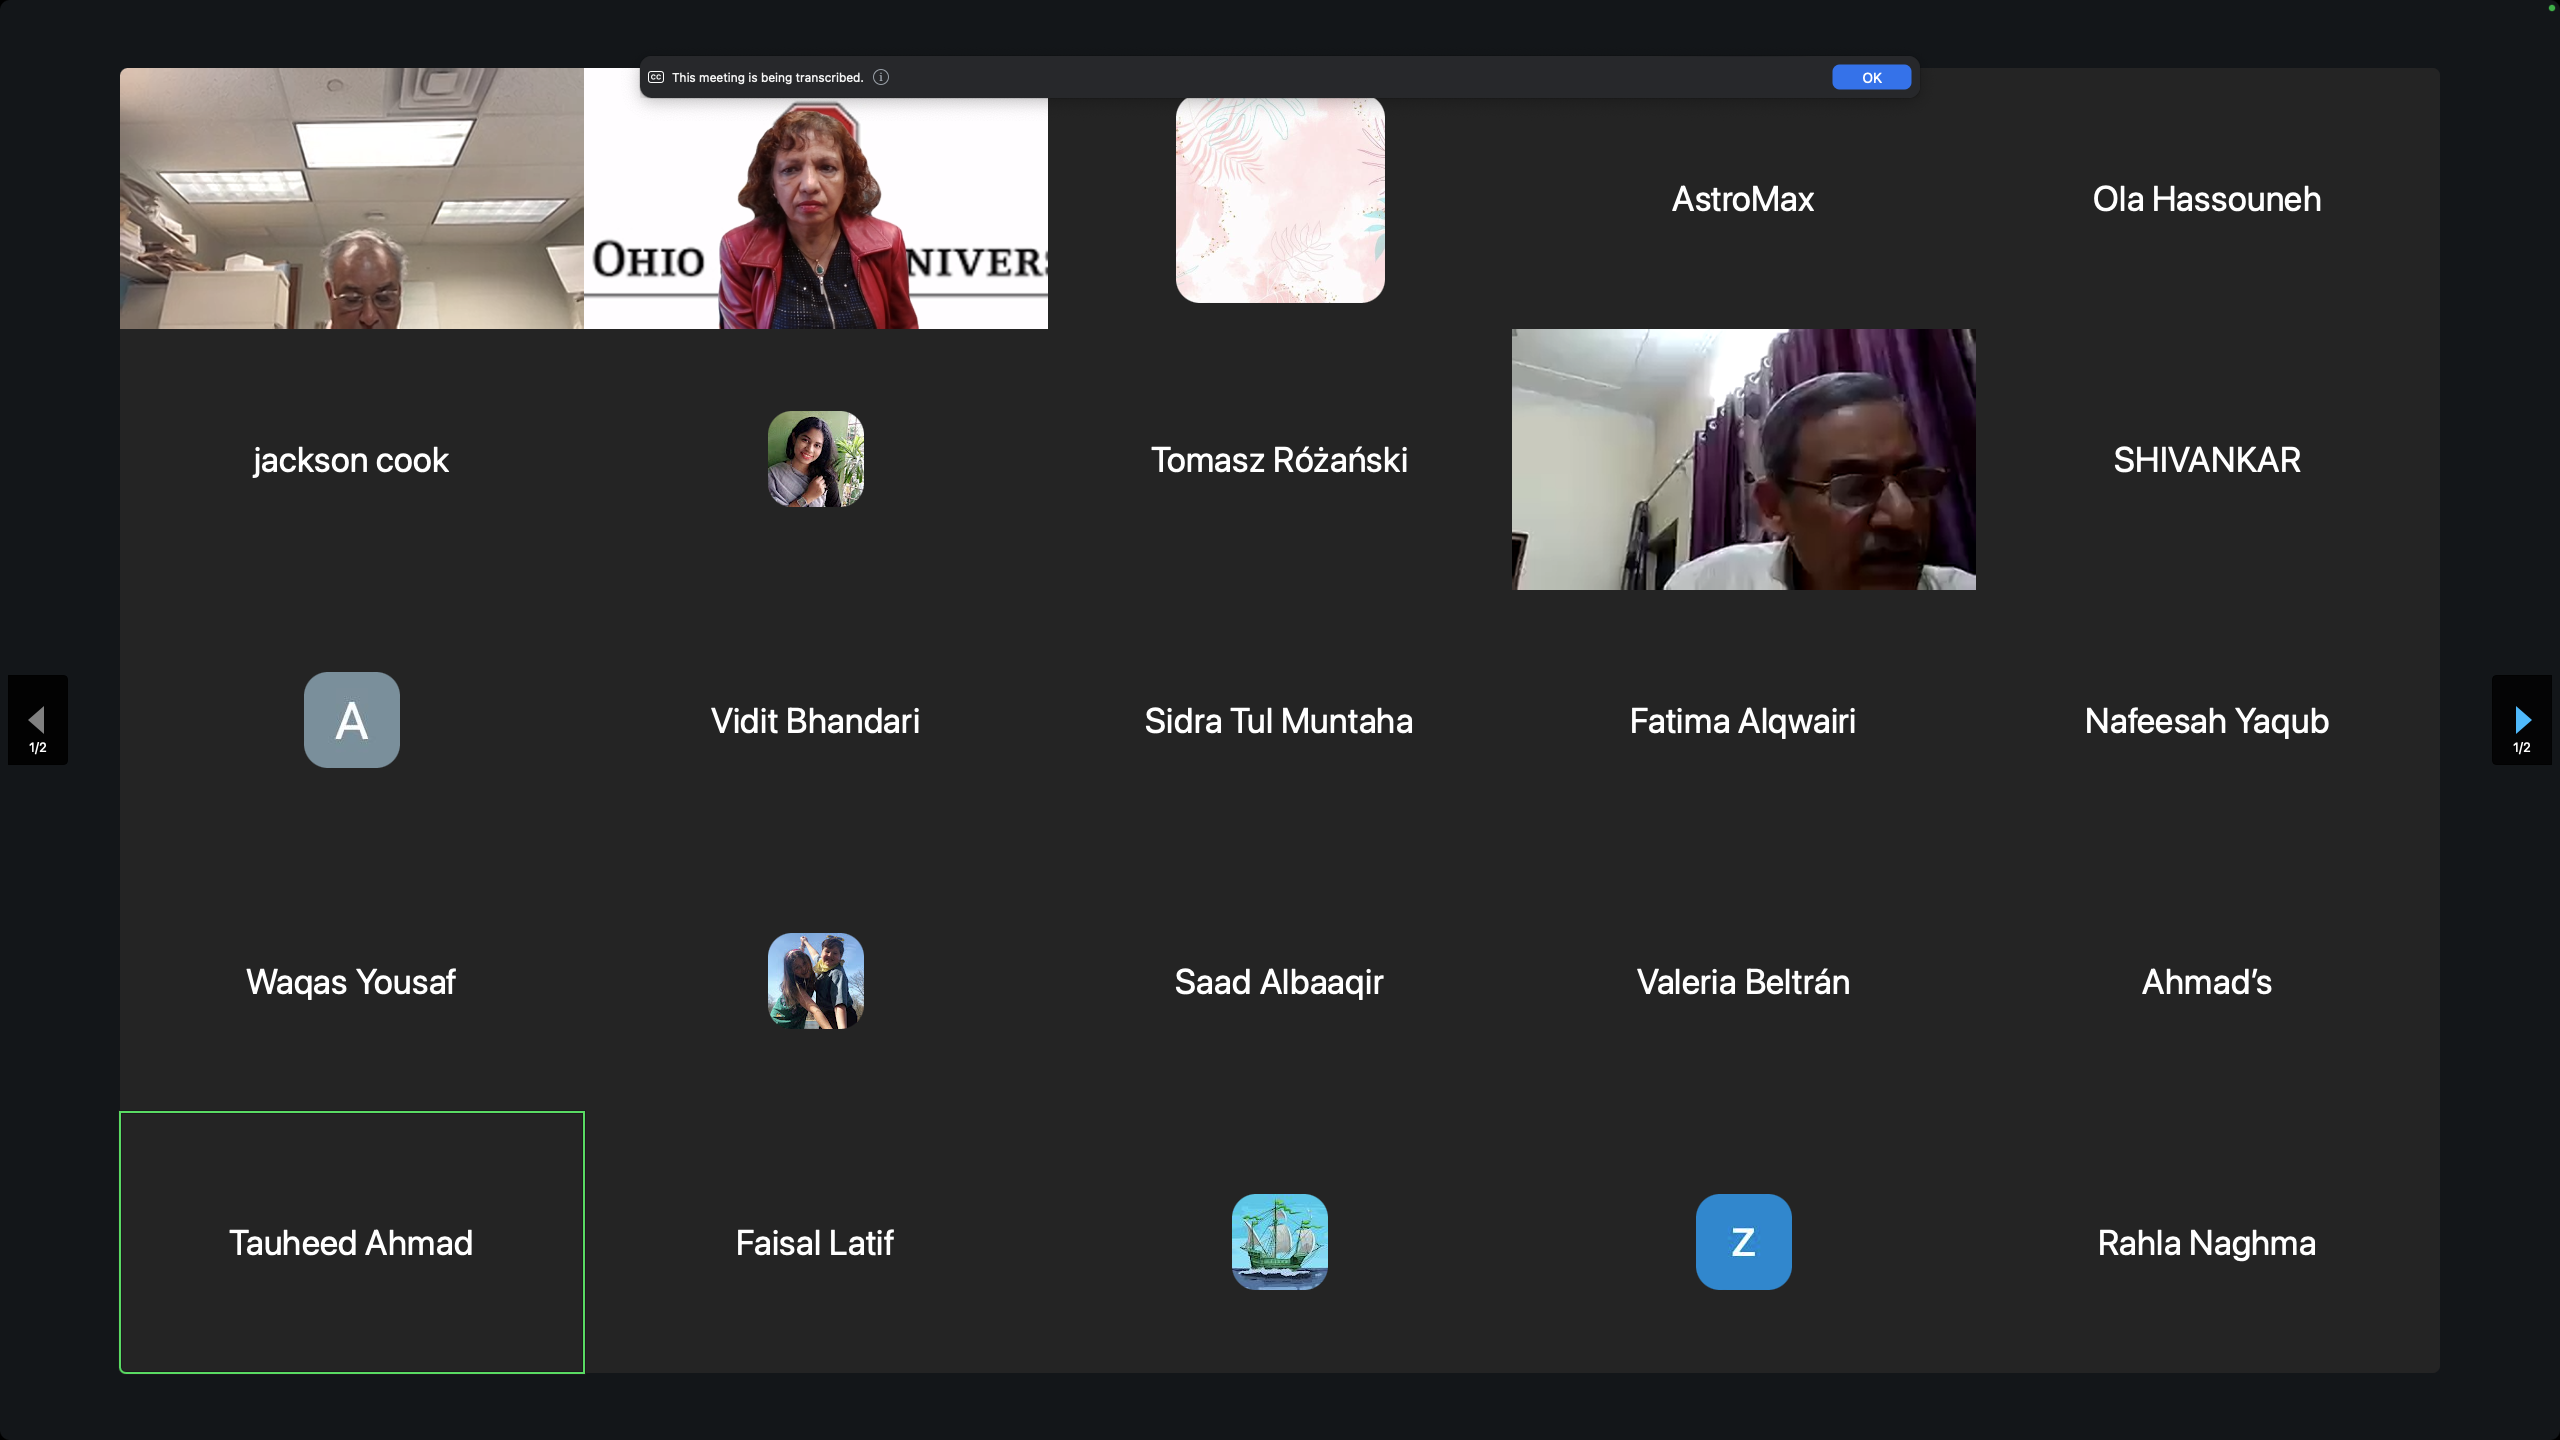Click OK on the transcription notice
The height and width of the screenshot is (1440, 2560).
coord(1871,77)
